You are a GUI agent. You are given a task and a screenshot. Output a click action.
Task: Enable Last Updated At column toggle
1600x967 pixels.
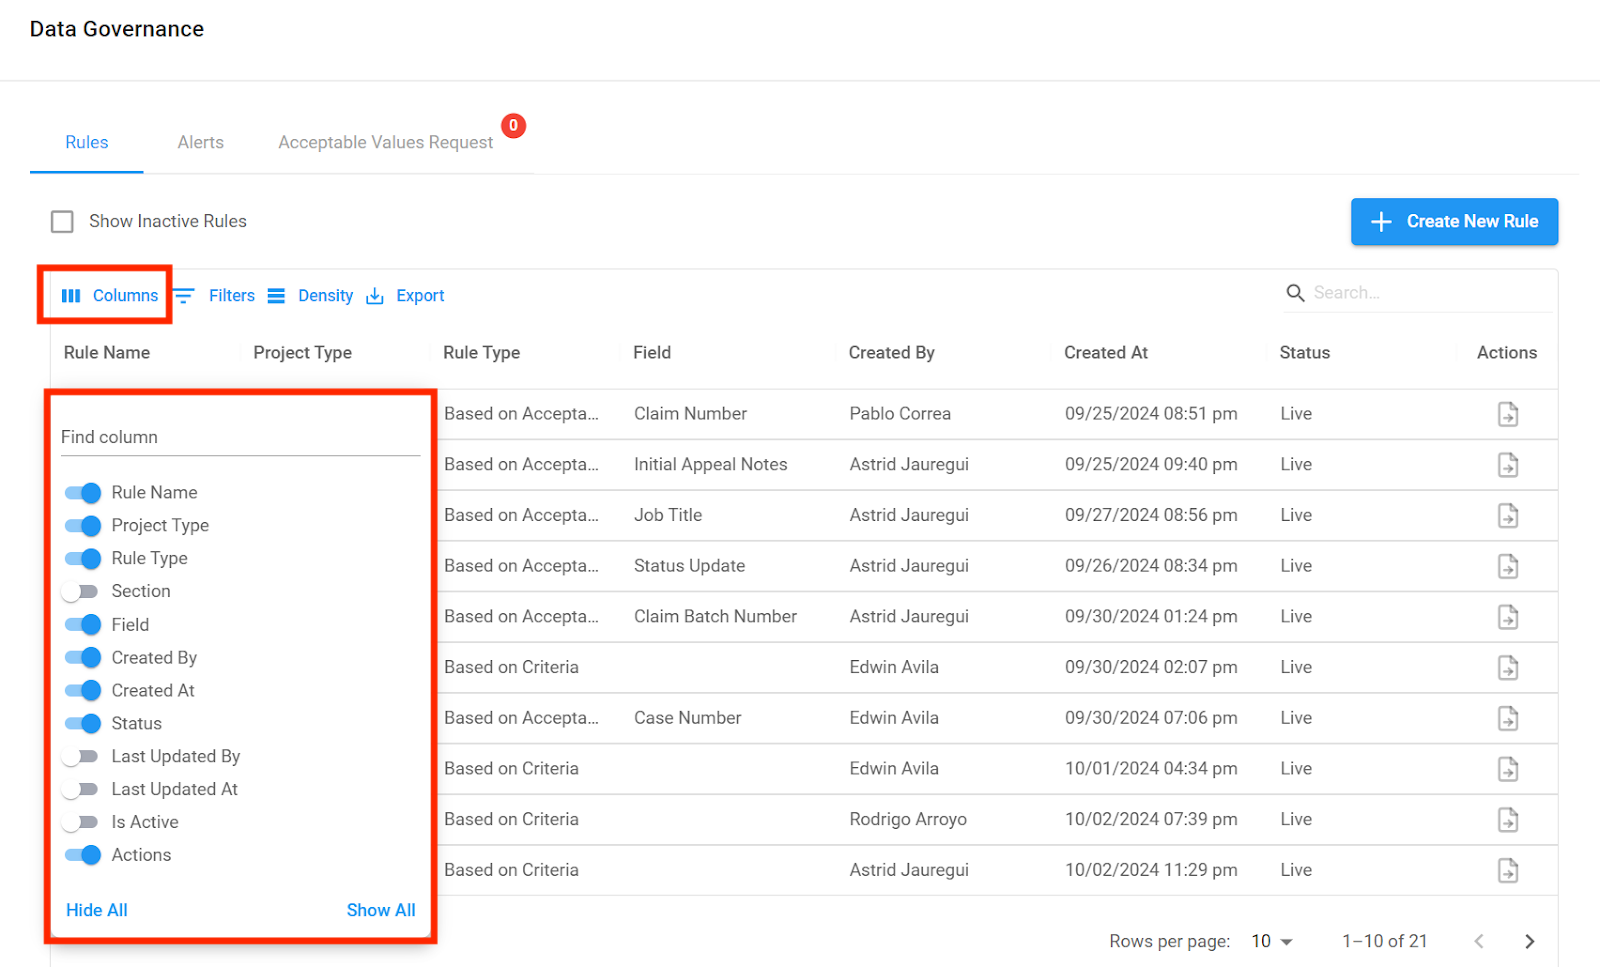80,790
